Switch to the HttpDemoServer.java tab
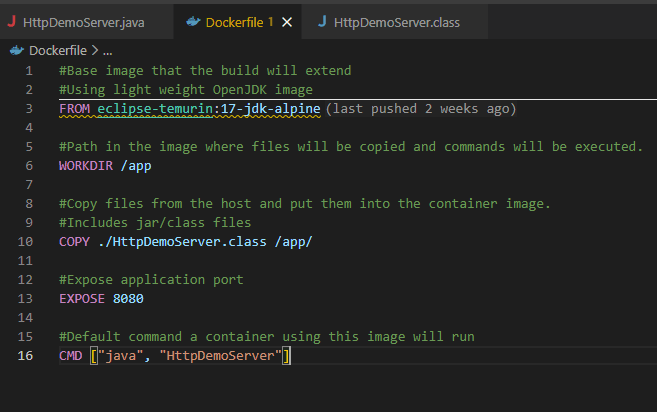 point(89,22)
